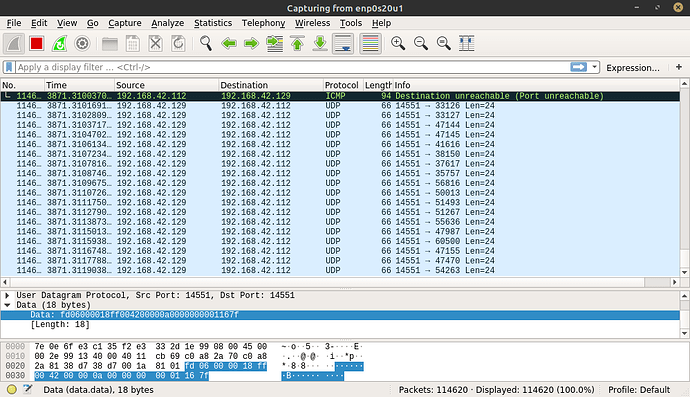Image resolution: width=690 pixels, height=397 pixels.
Task: Toggle packet list colorization
Action: pyautogui.click(x=371, y=44)
